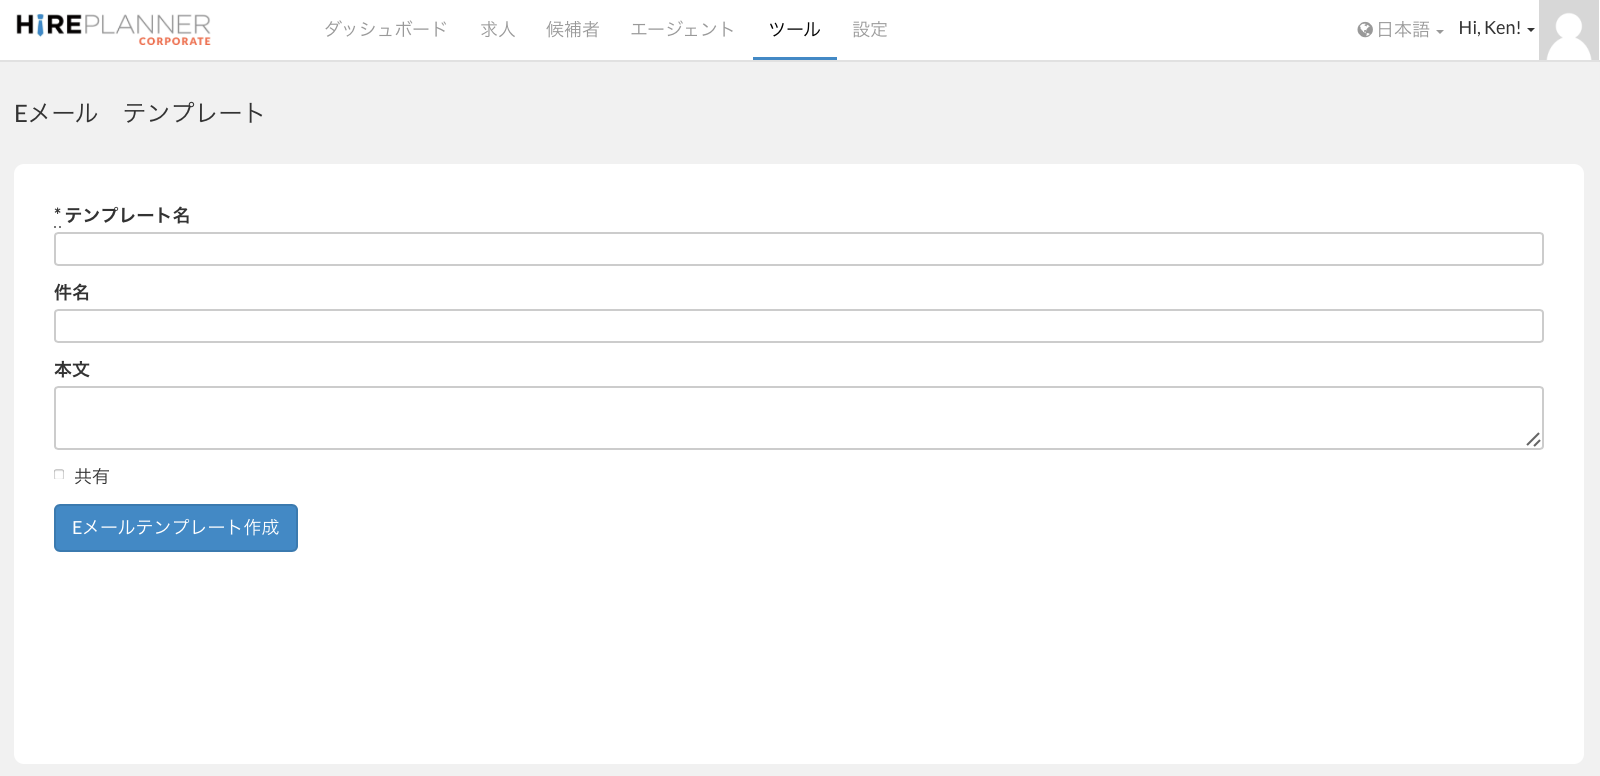Click the 本文 field label

72,369
